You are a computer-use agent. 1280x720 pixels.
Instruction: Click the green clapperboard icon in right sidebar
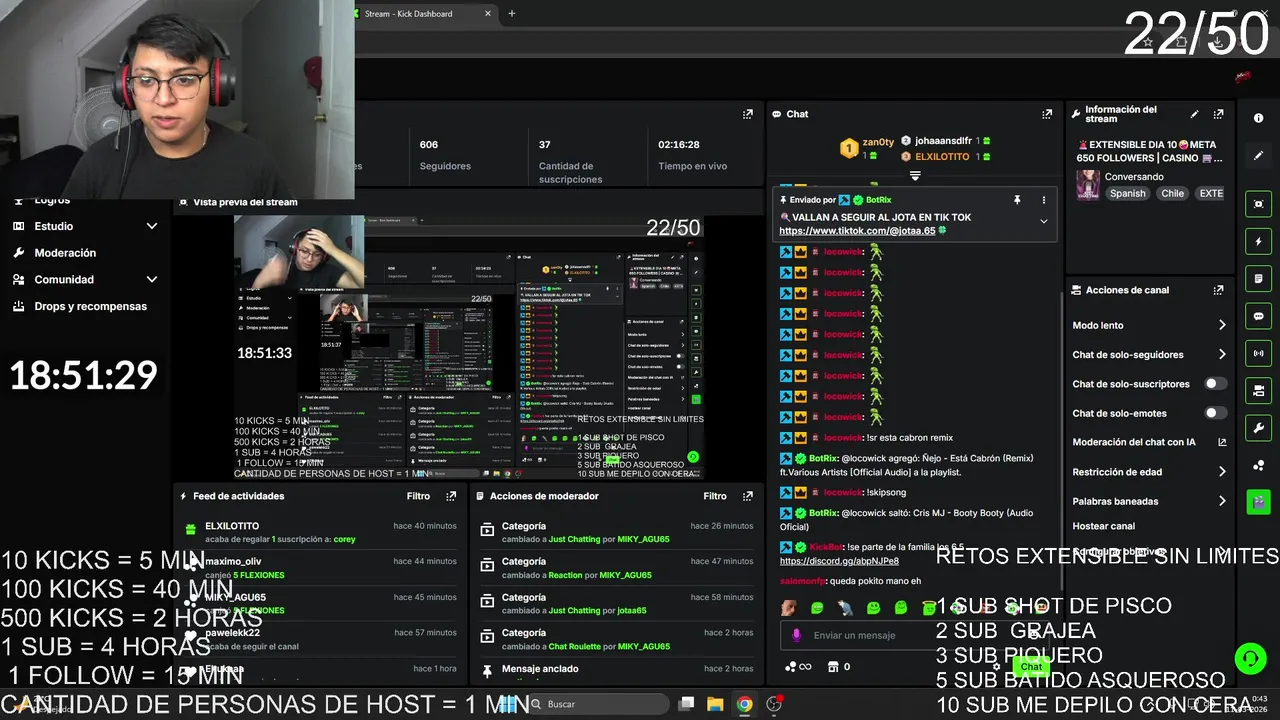pyautogui.click(x=1258, y=502)
